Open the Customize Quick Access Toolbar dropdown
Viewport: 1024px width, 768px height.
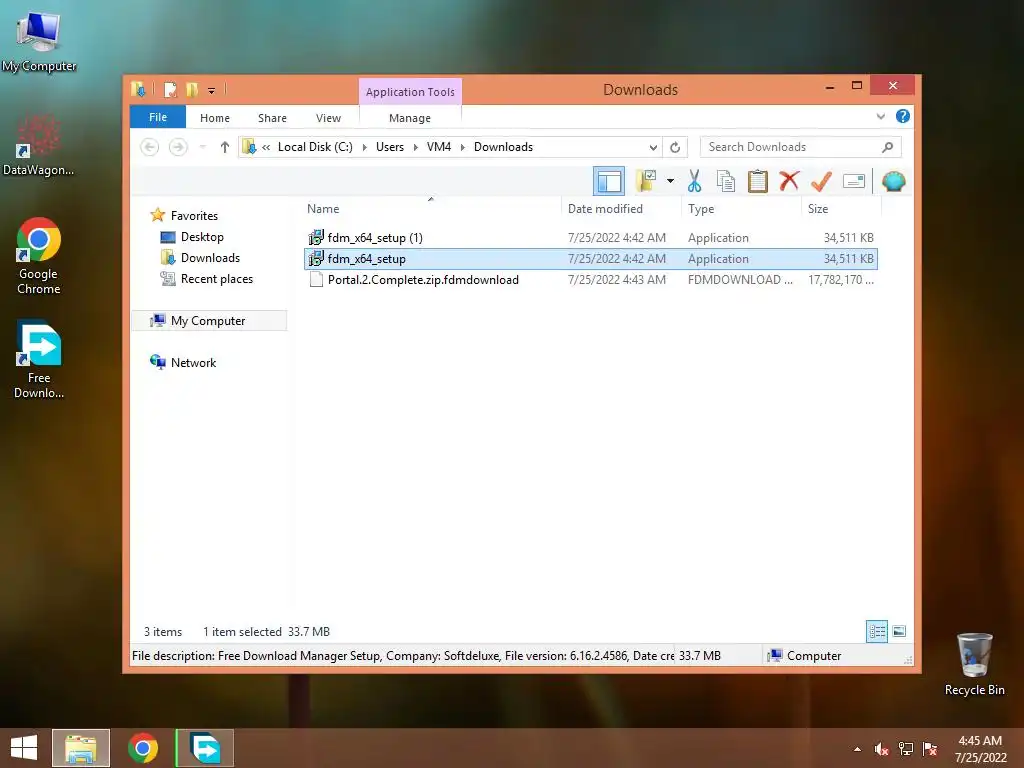[212, 90]
